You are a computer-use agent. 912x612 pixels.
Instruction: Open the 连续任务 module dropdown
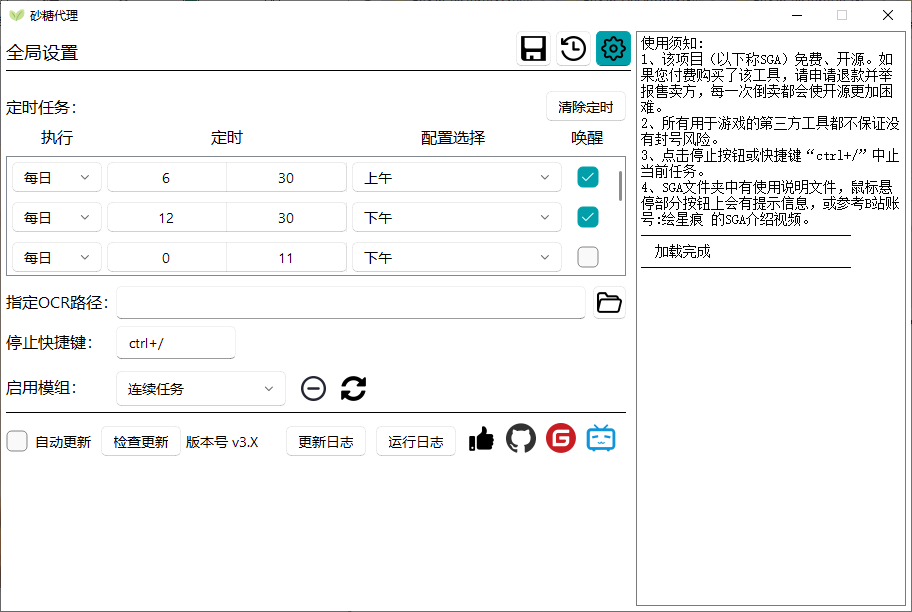pos(201,389)
